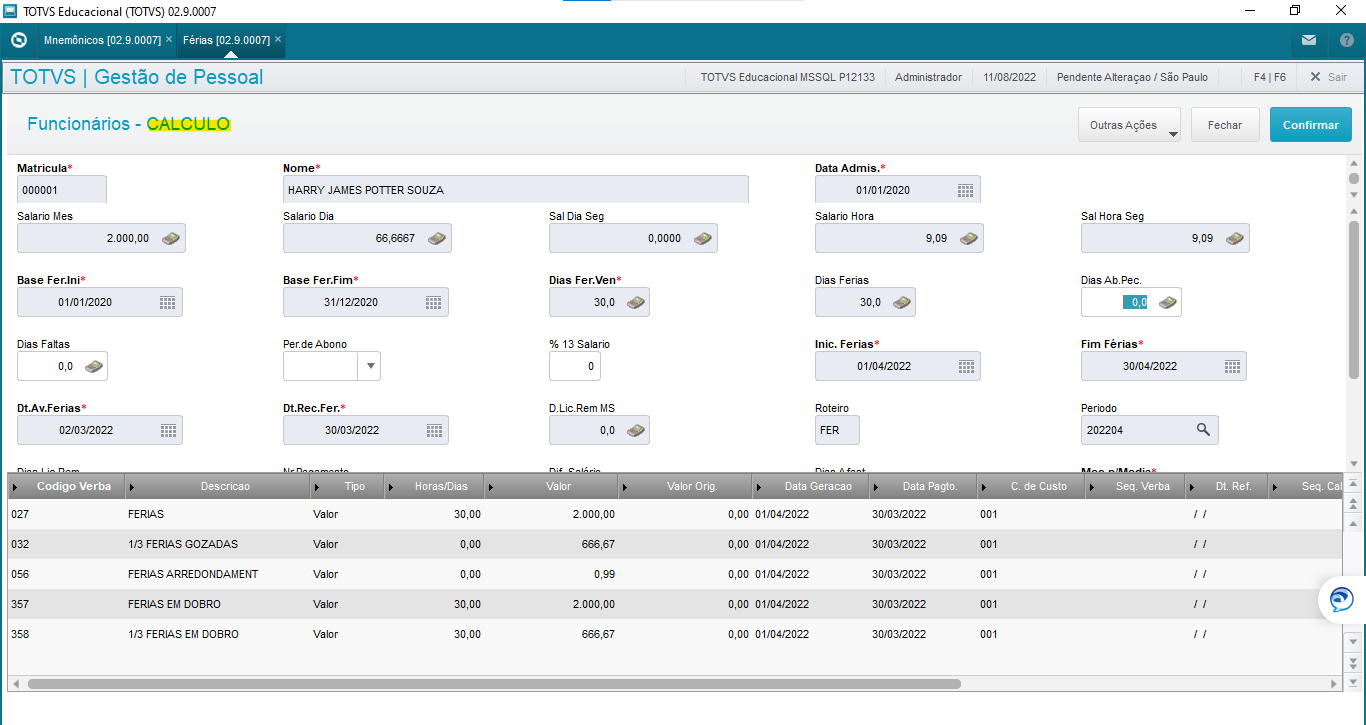
Task: Open calendar picker for Data Admis. field
Action: pyautogui.click(x=965, y=190)
